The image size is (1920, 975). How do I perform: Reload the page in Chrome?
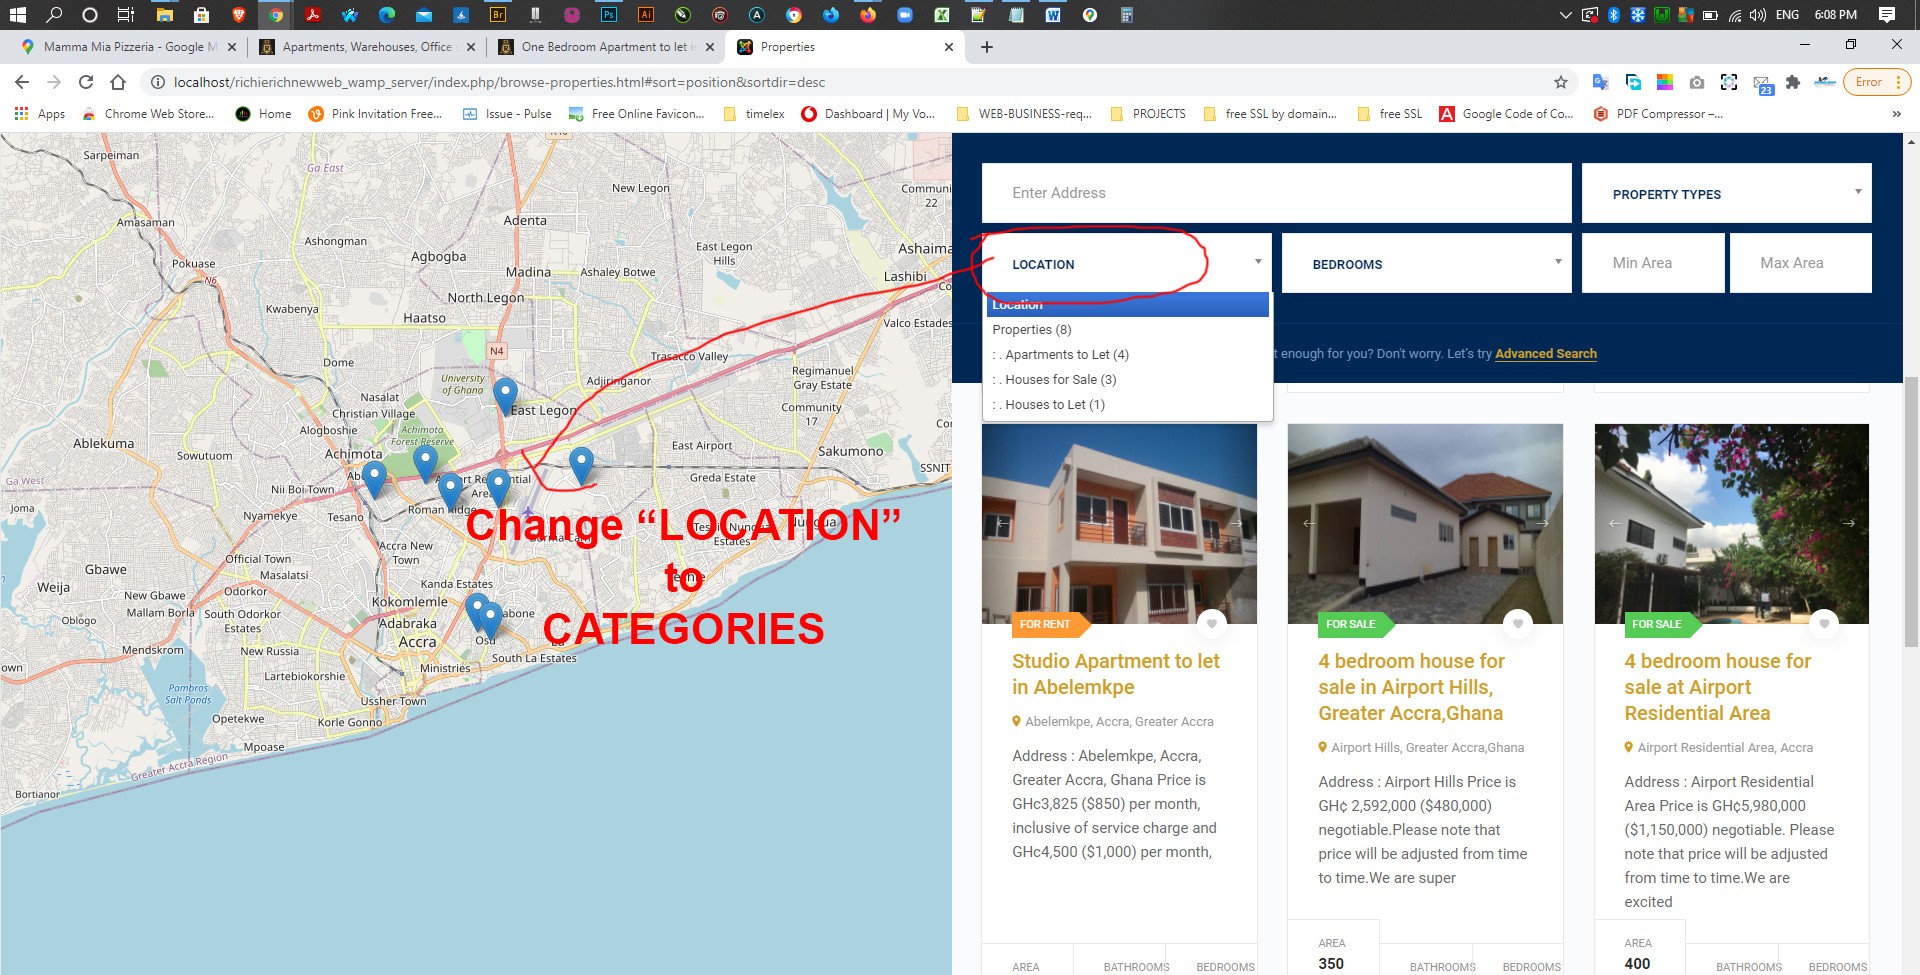86,82
